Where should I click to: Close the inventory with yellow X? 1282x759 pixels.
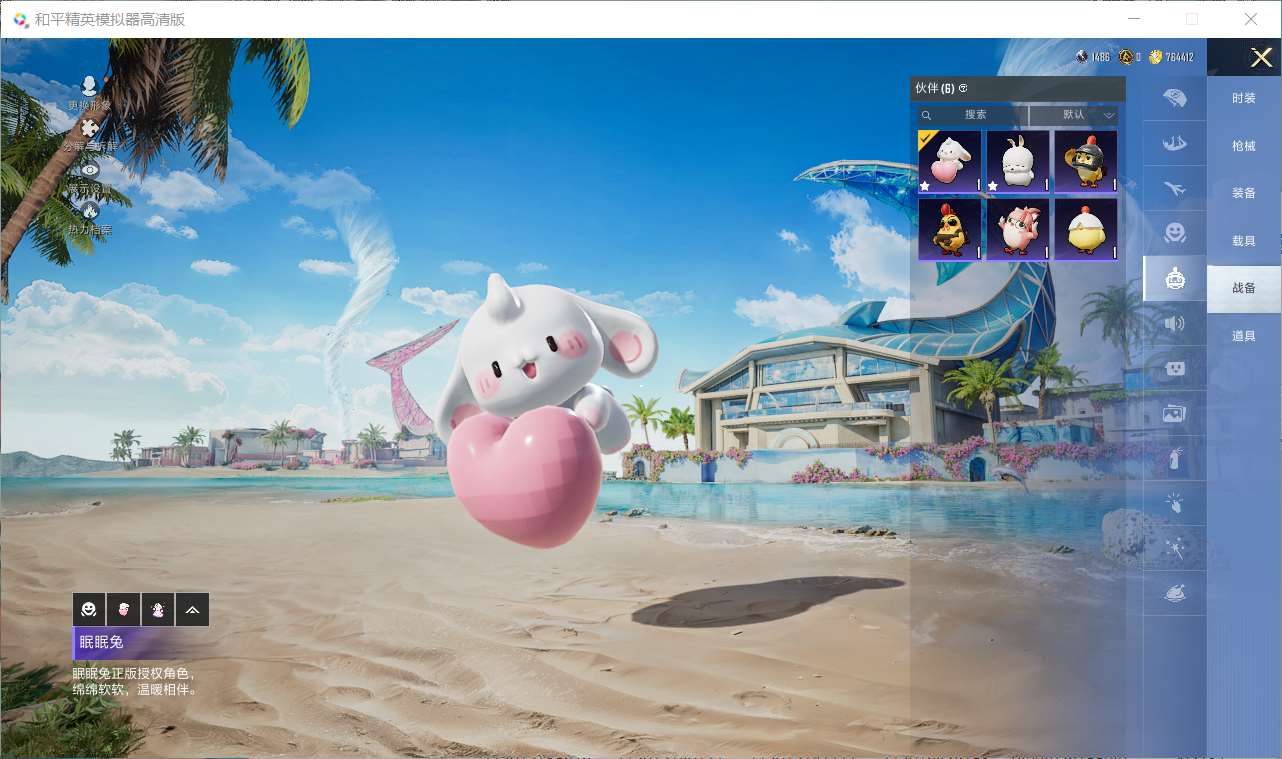[x=1261, y=58]
